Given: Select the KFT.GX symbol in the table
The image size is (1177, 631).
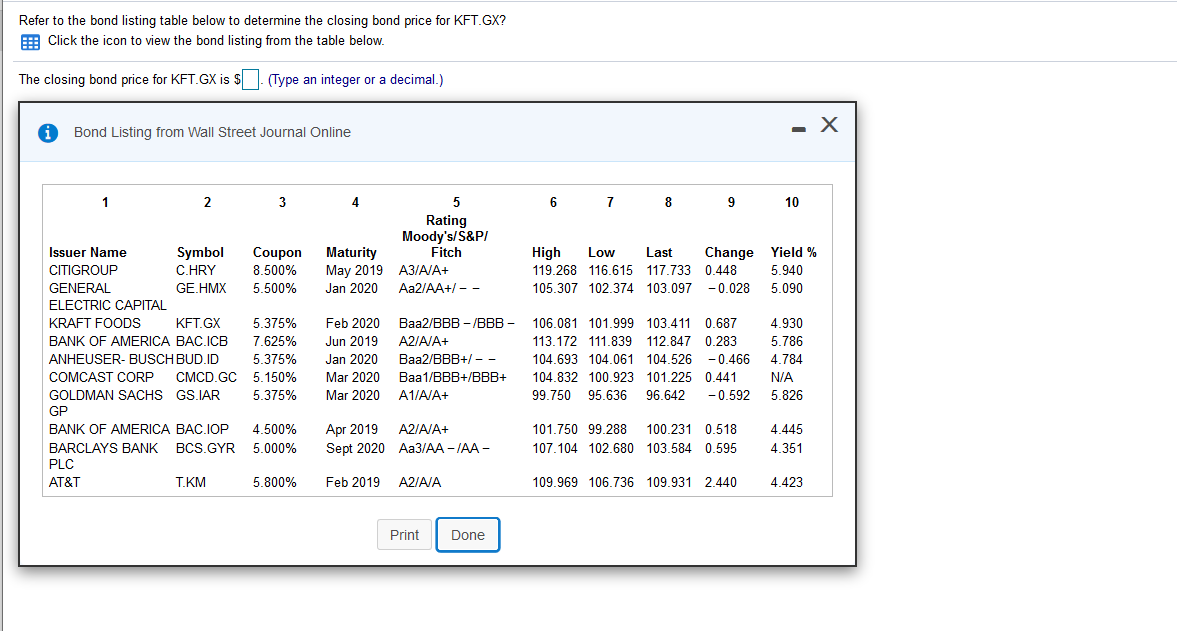Looking at the screenshot, I should pos(200,322).
